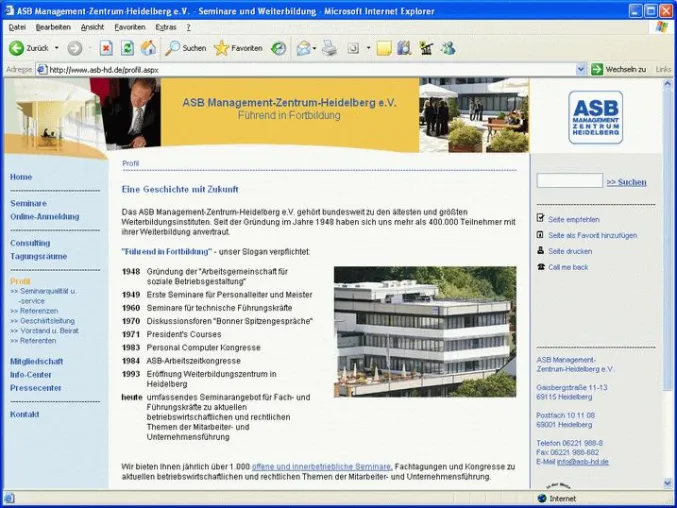
Task: Click the Research book icon in toolbar
Action: coord(404,48)
